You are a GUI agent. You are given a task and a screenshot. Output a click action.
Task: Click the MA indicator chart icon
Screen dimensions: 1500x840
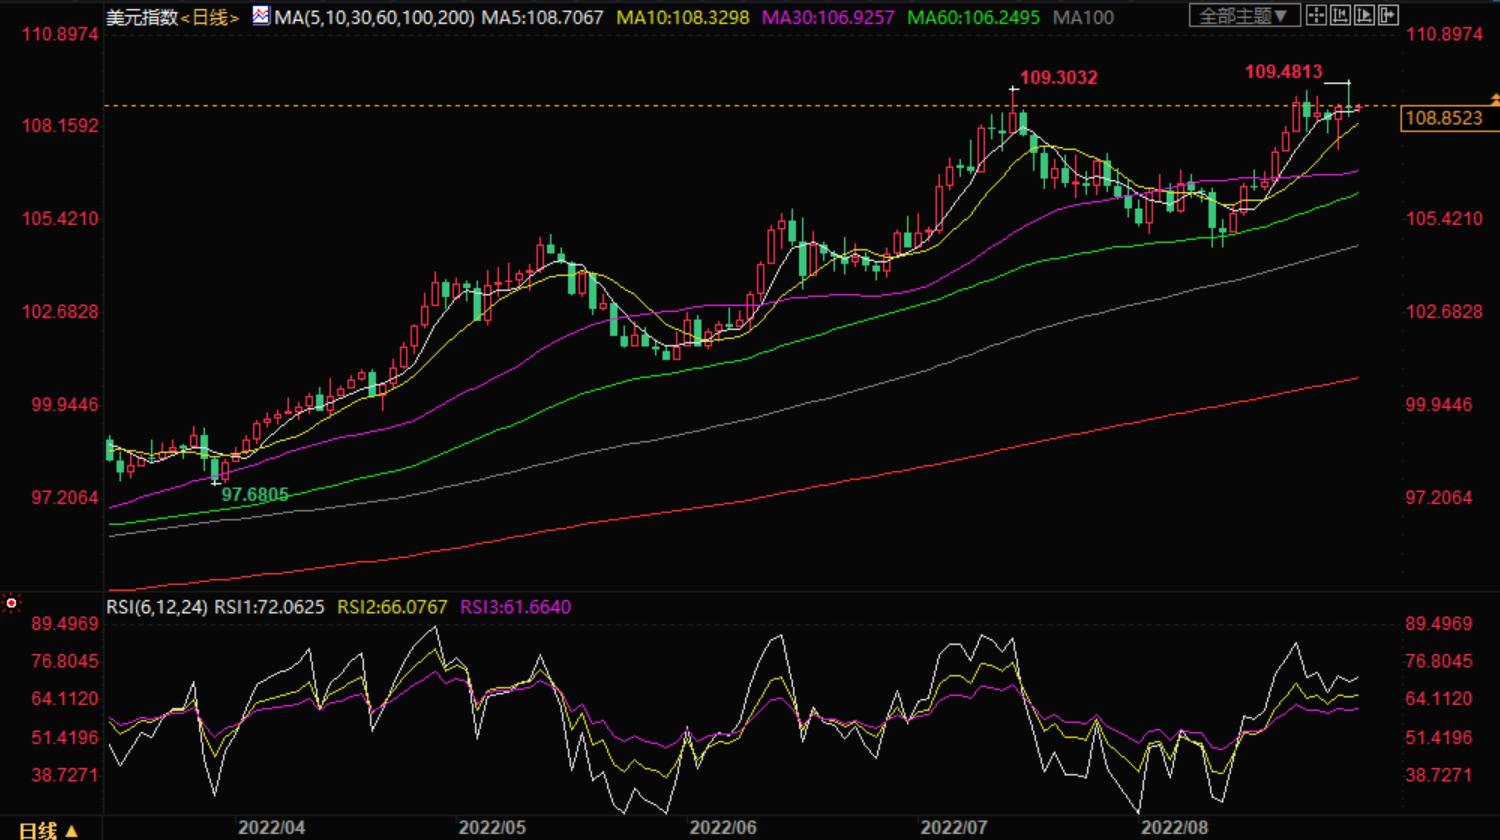coord(260,16)
